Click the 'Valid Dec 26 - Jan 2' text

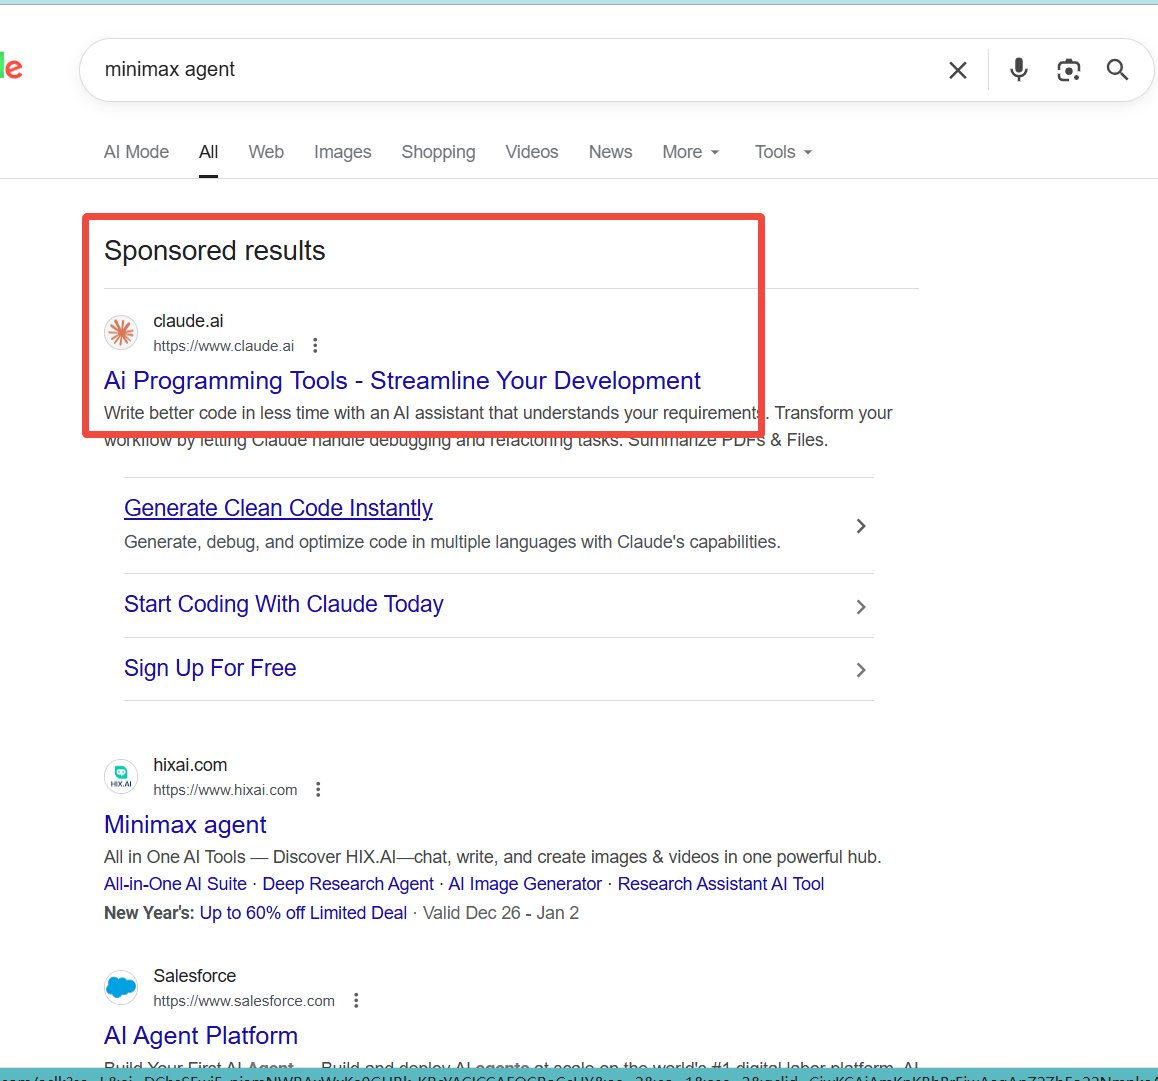pyautogui.click(x=501, y=913)
